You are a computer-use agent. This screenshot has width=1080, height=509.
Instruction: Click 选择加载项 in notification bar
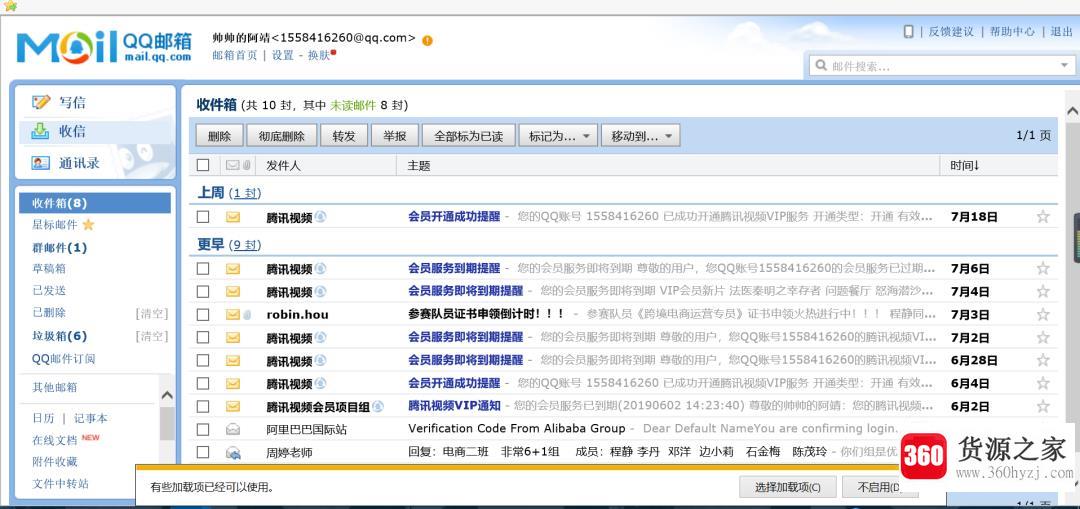pyautogui.click(x=787, y=487)
